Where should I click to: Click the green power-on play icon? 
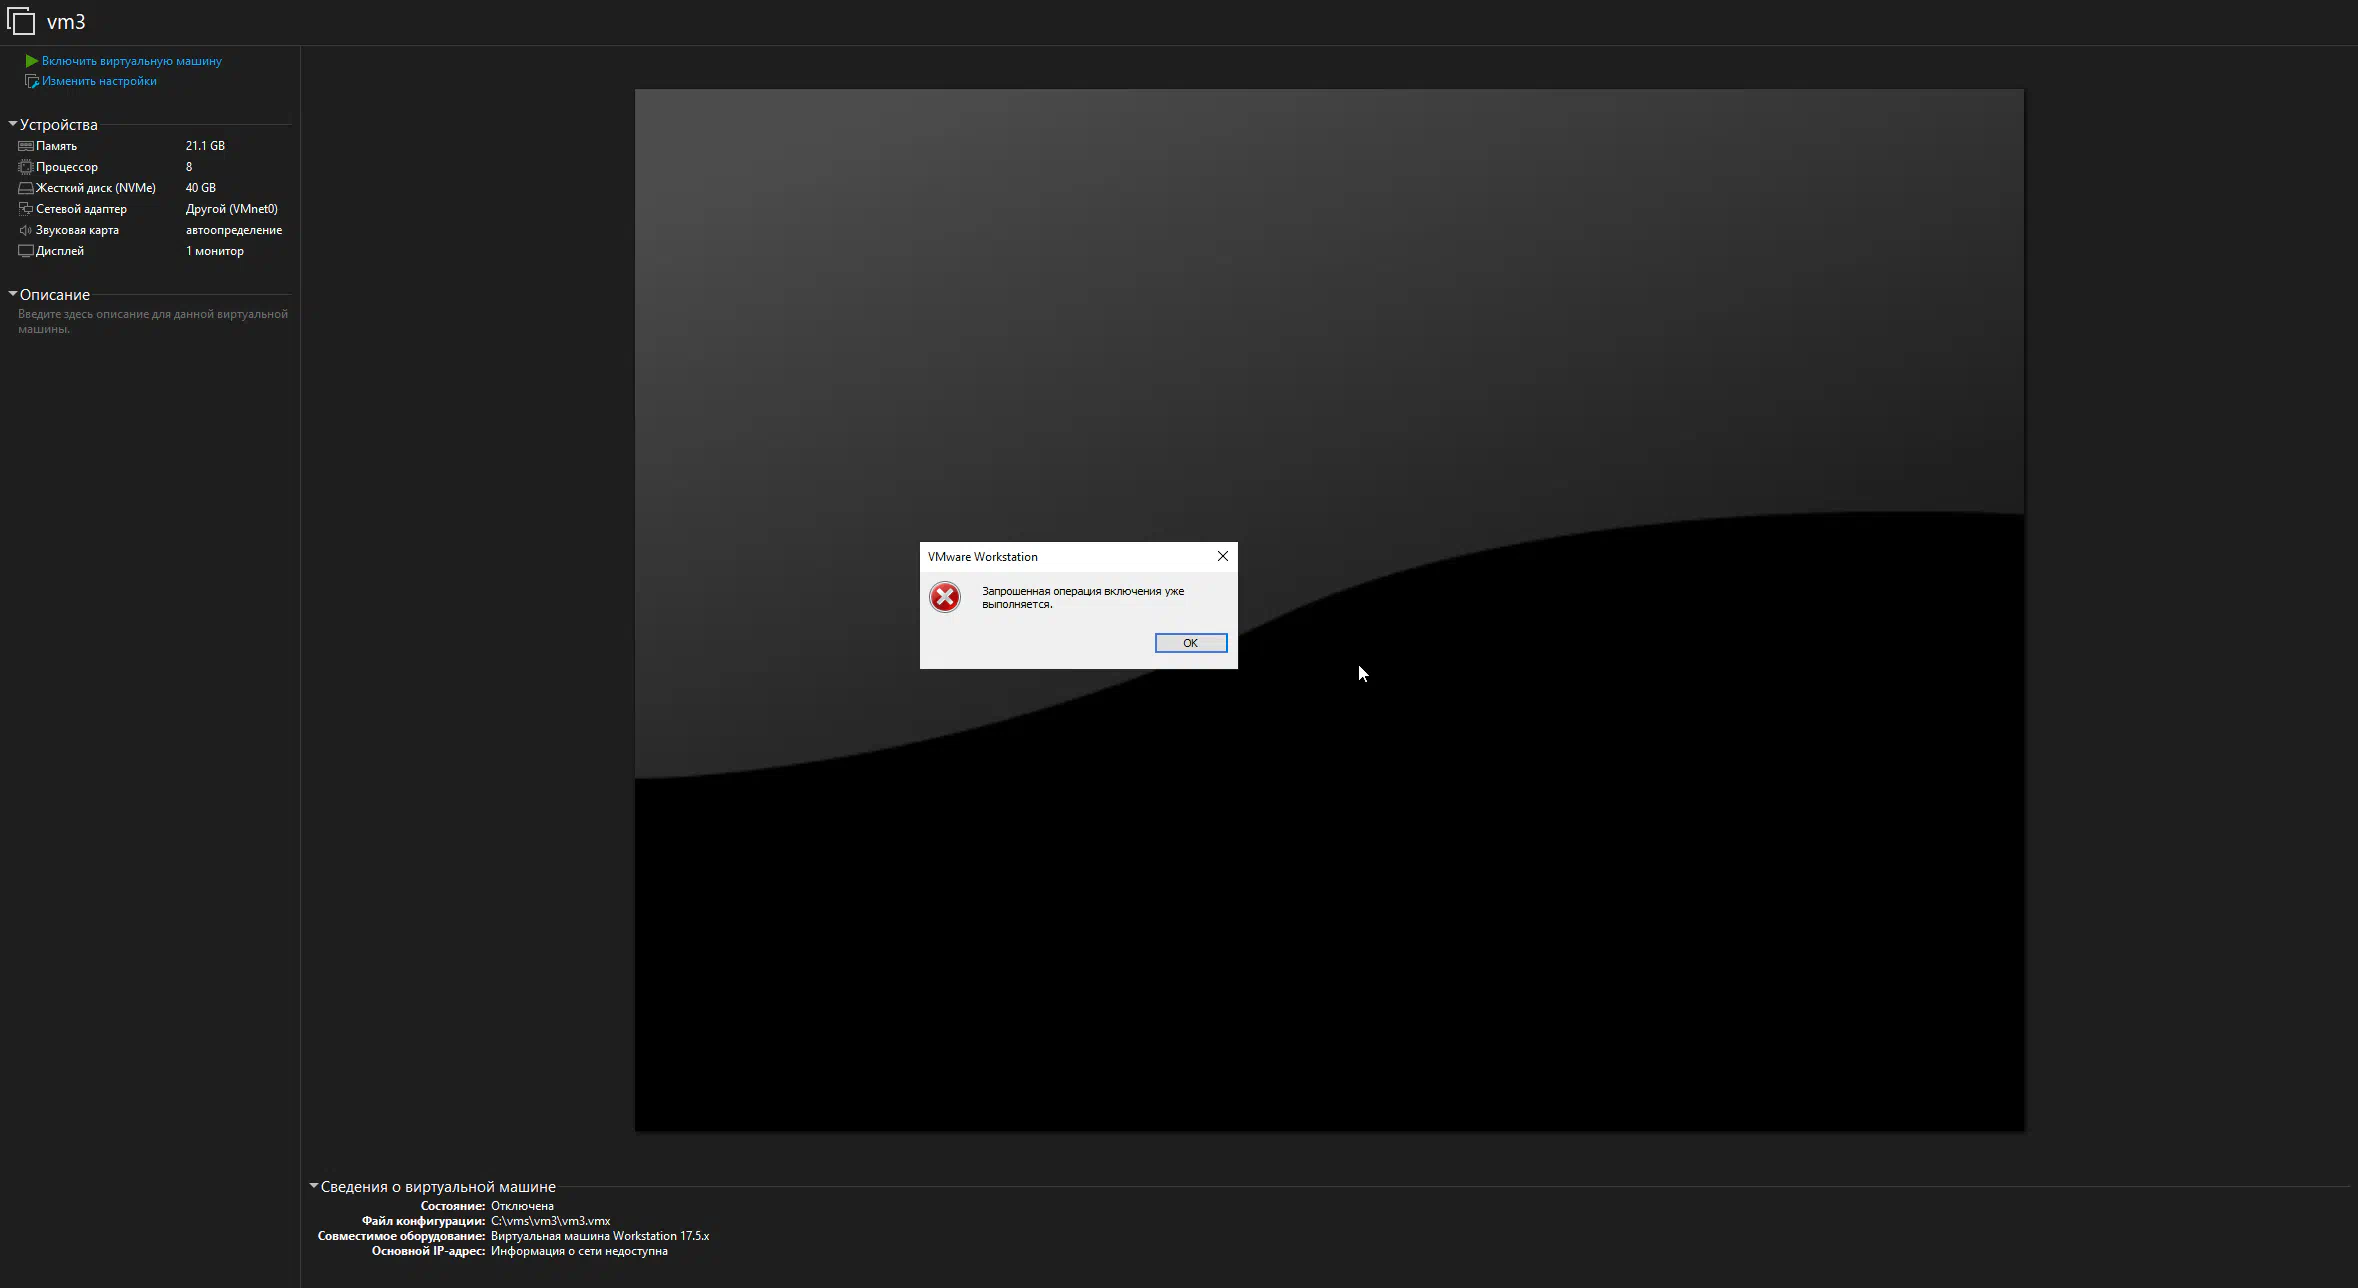pyautogui.click(x=32, y=61)
